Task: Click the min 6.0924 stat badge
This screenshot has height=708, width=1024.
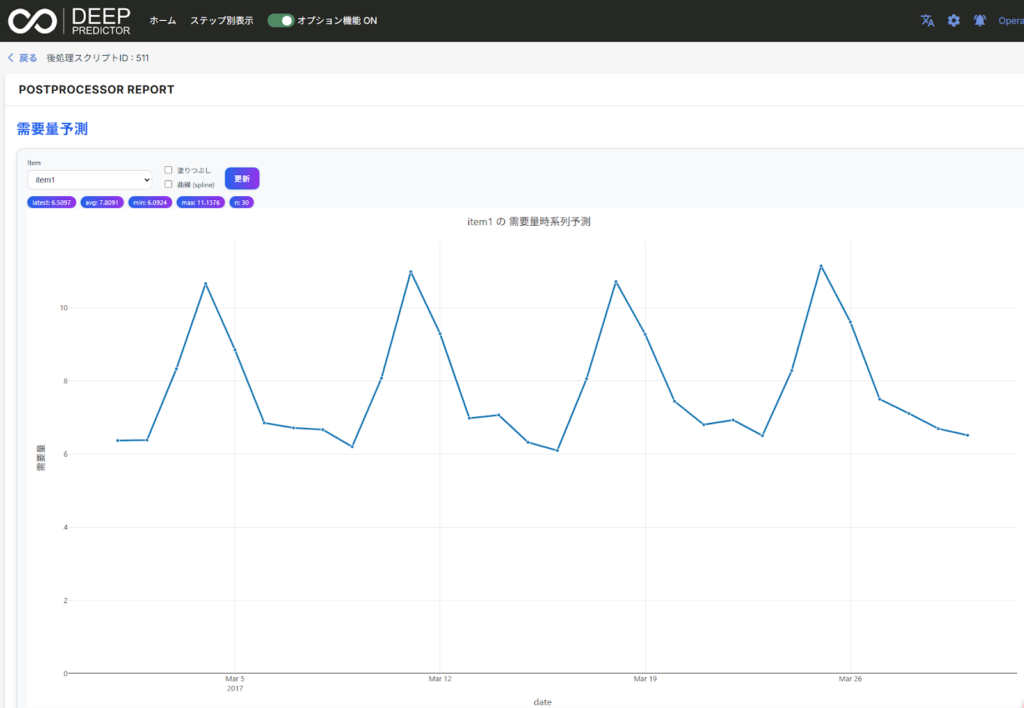Action: (x=150, y=202)
